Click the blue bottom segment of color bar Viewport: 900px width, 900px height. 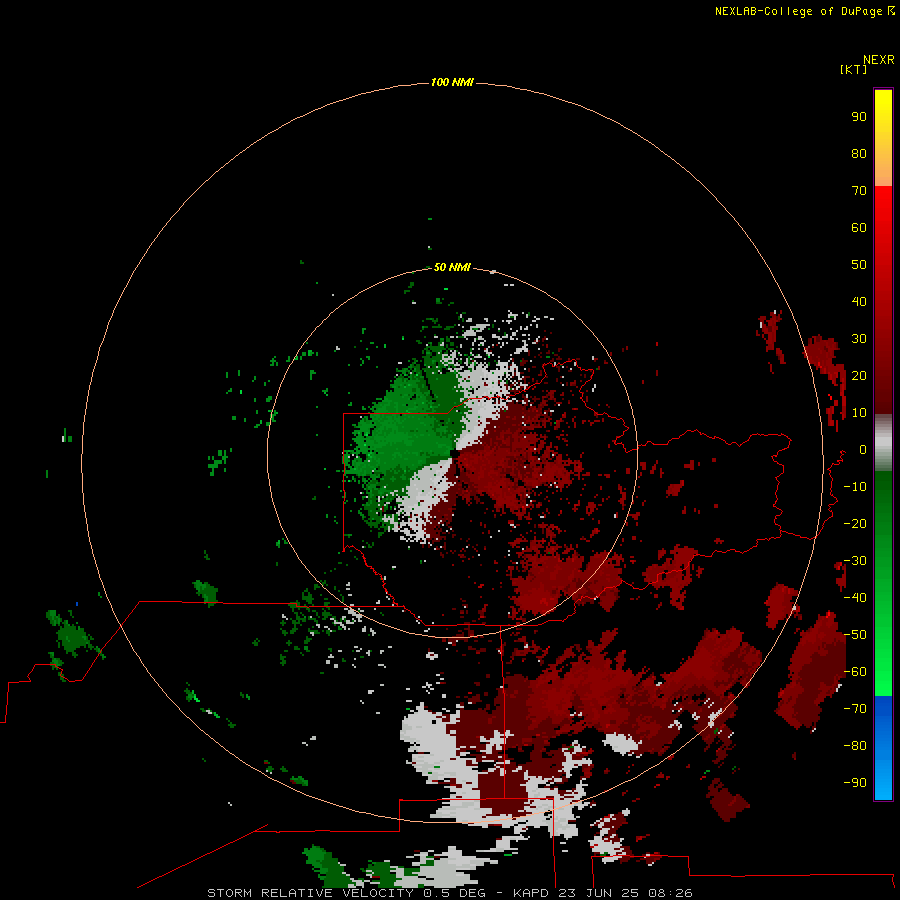(x=883, y=747)
